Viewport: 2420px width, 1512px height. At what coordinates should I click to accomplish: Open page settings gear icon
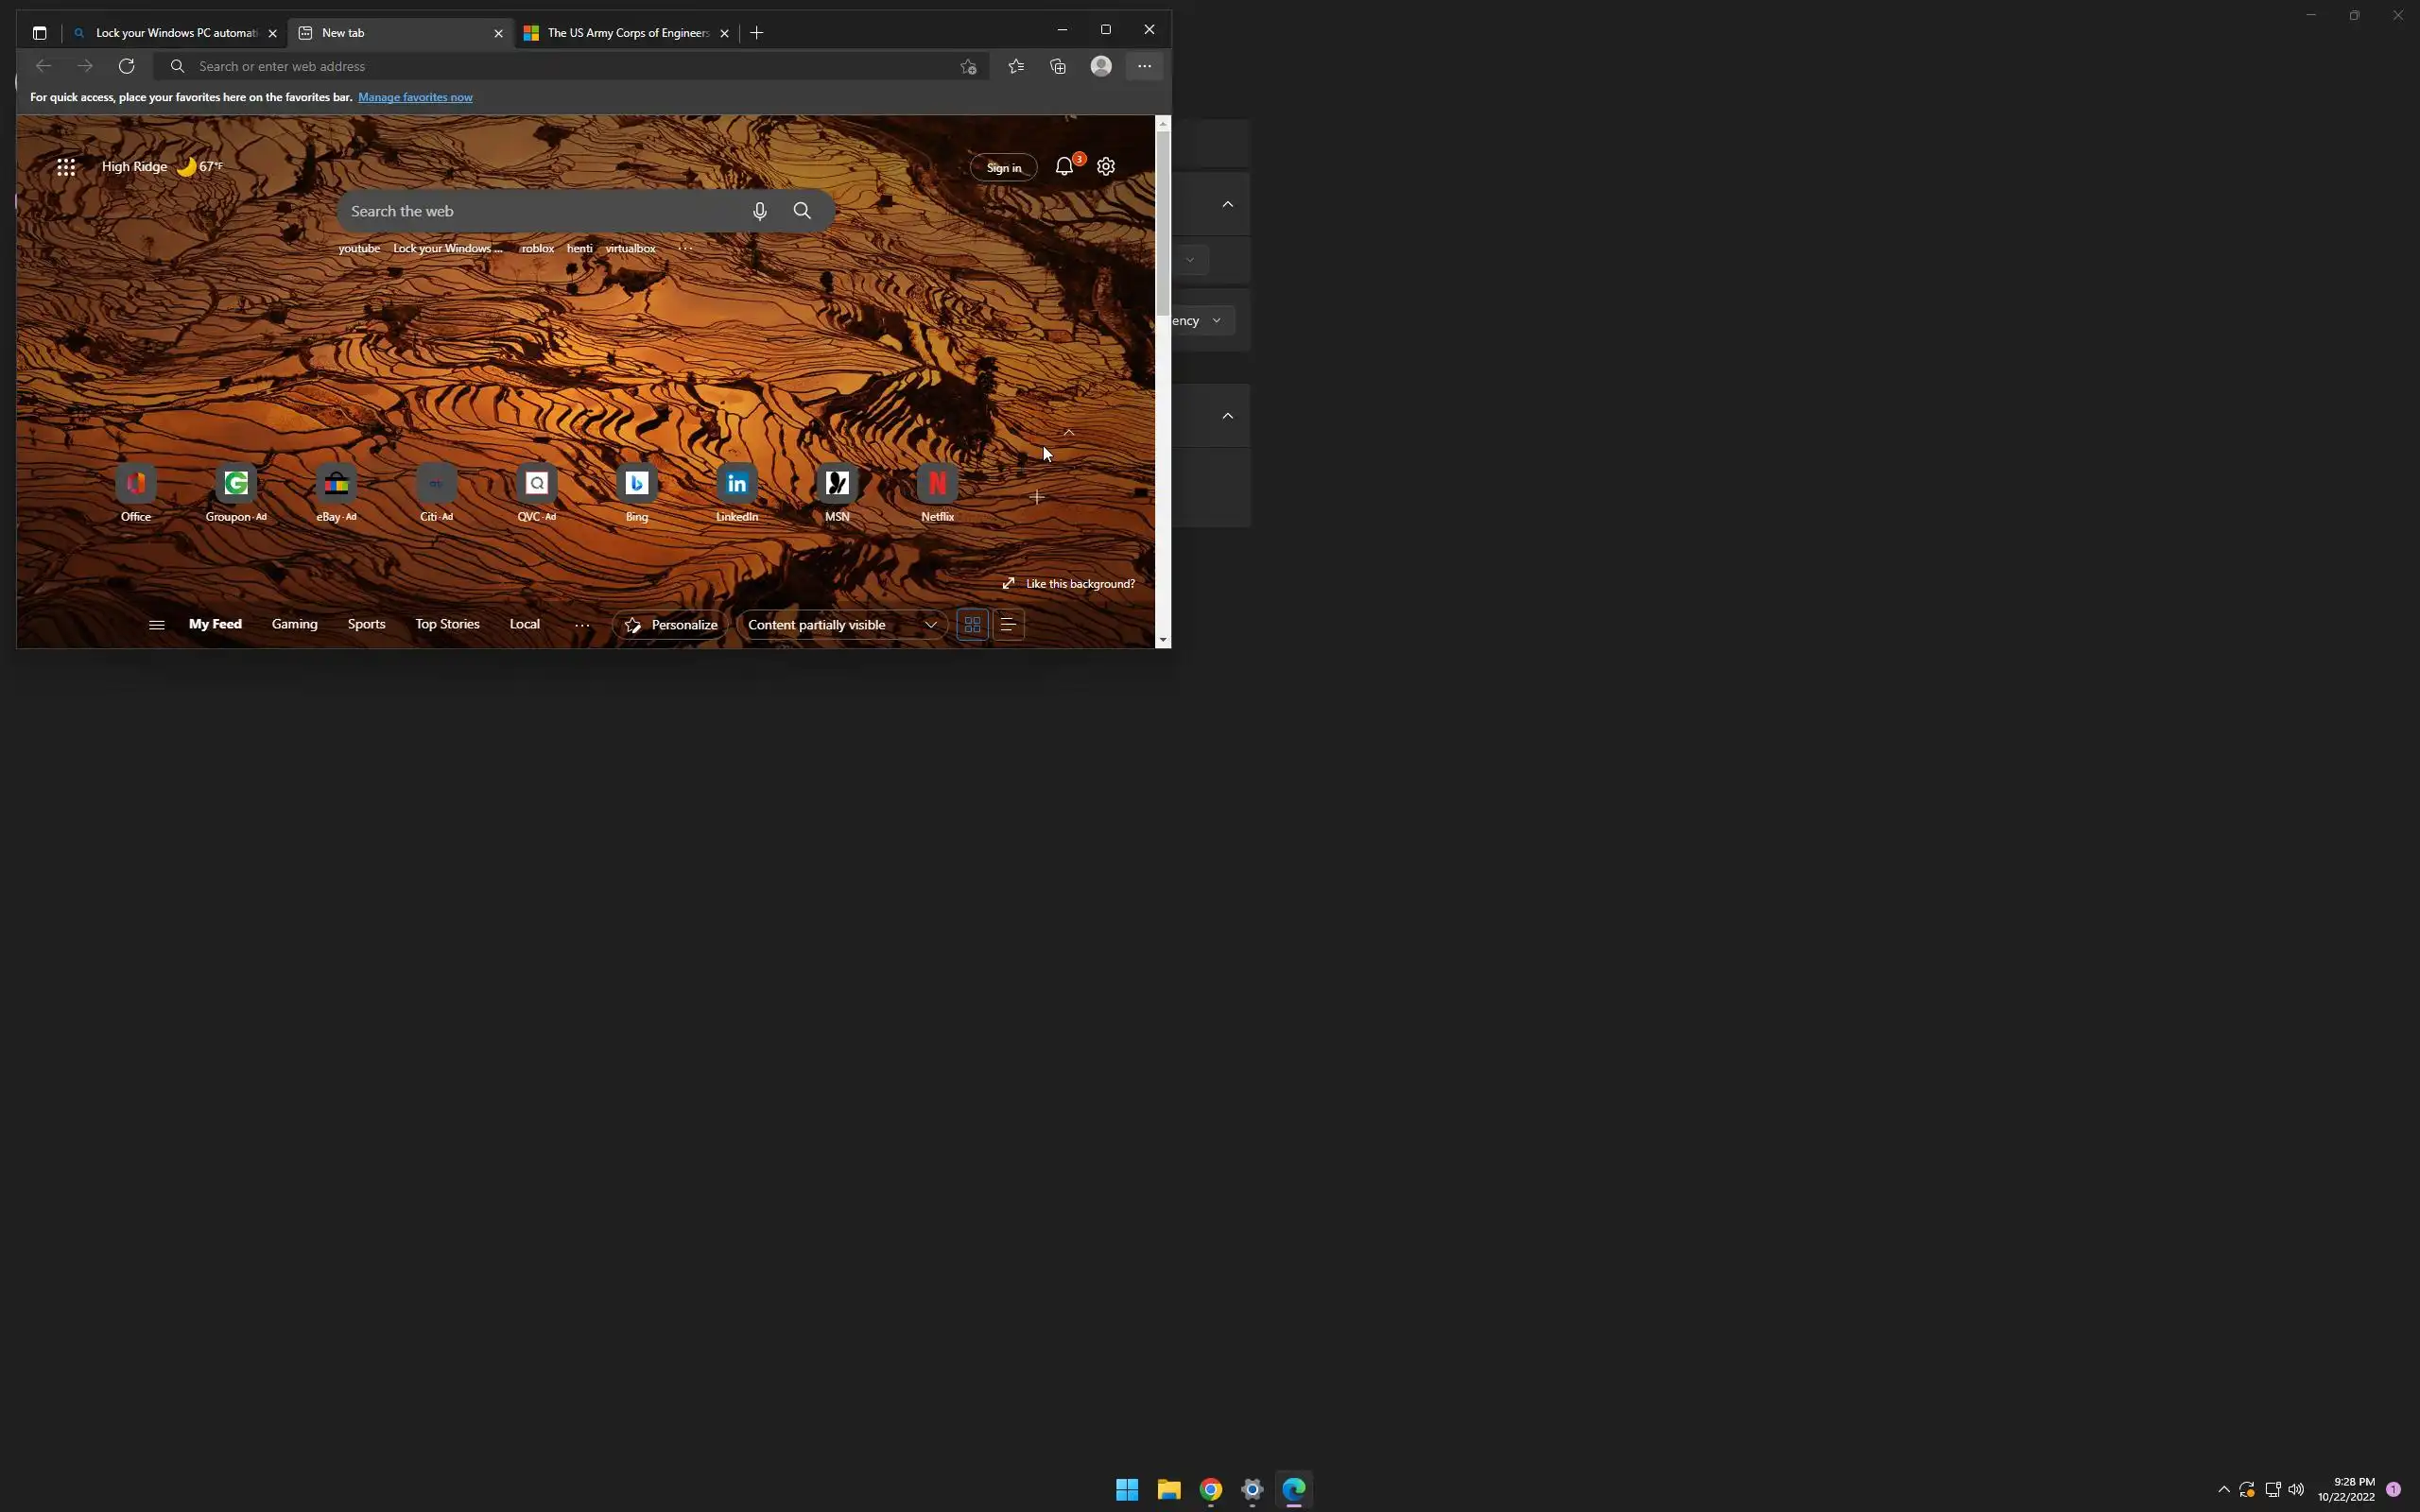[1106, 167]
